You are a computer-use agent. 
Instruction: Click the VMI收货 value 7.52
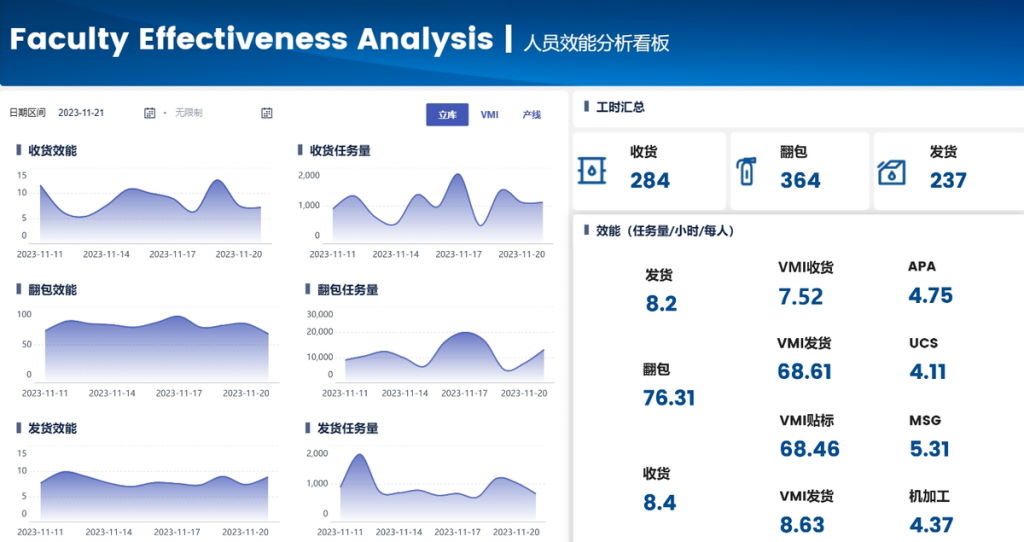(x=800, y=297)
